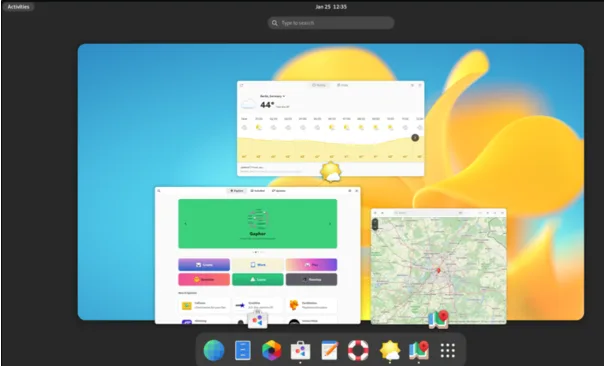The image size is (605, 366).
Task: Open the Gopher featured banner
Action: coord(258,224)
